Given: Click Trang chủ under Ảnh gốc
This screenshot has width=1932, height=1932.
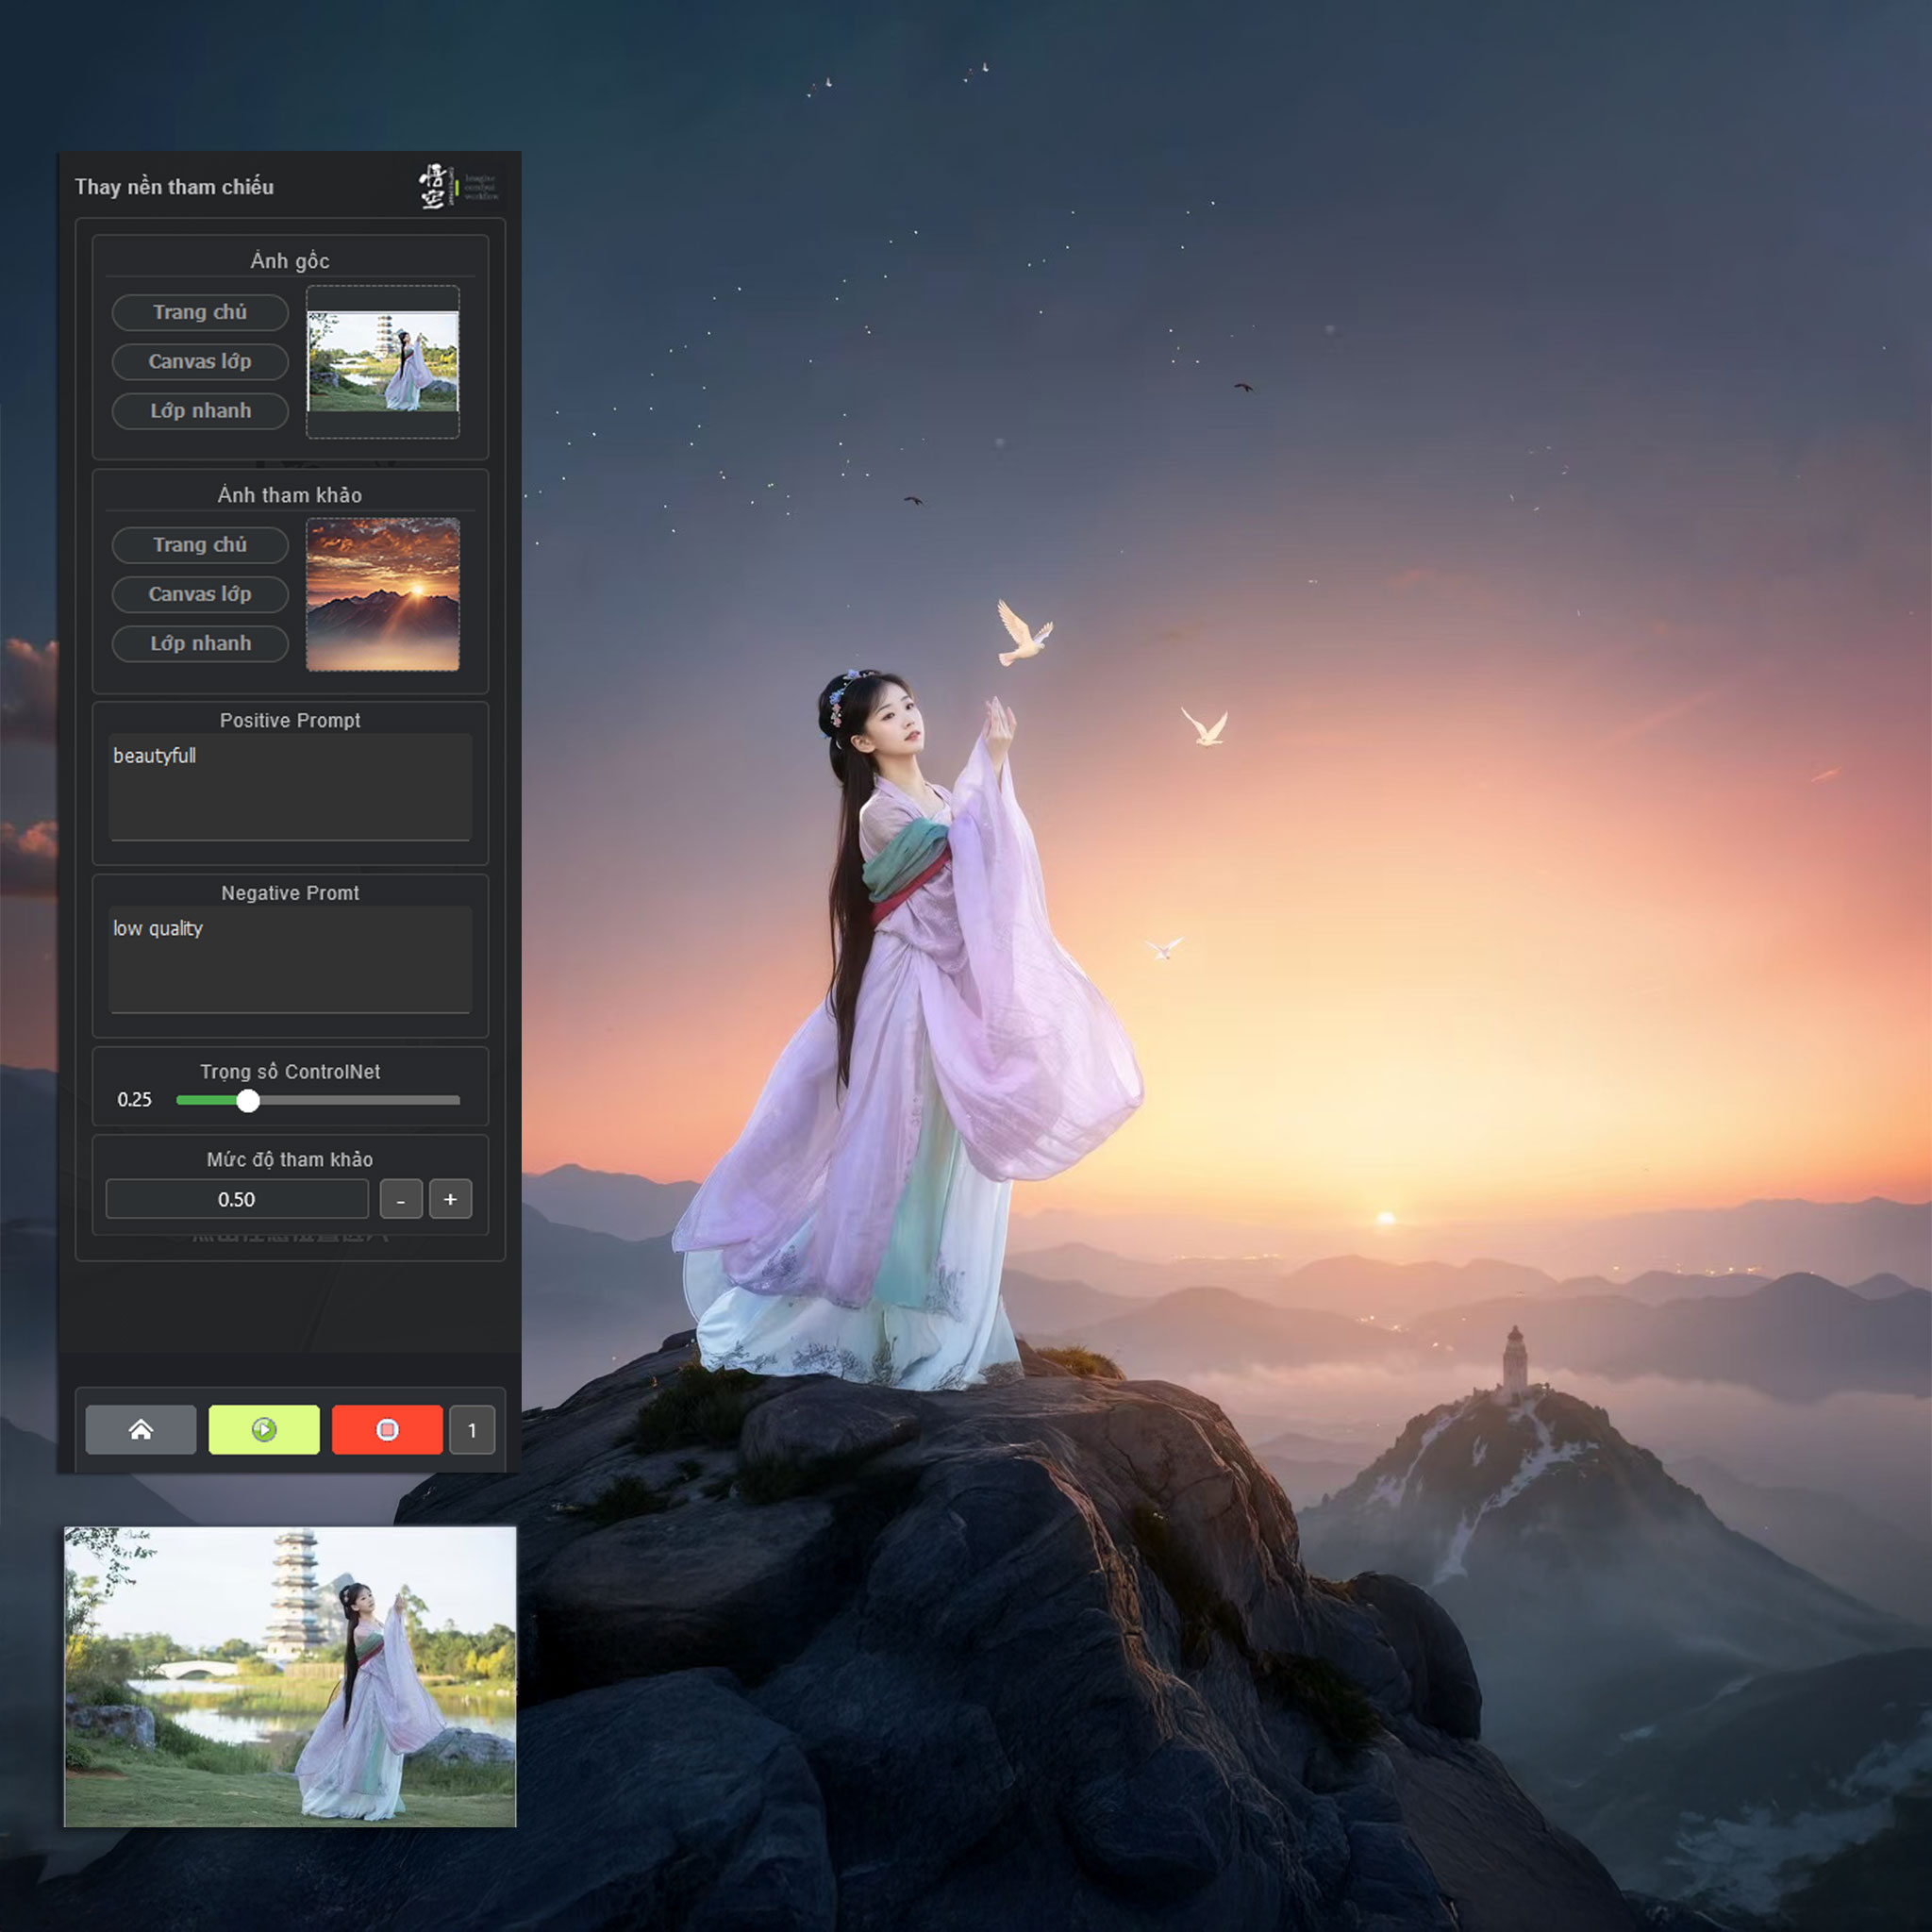Looking at the screenshot, I should tap(200, 312).
